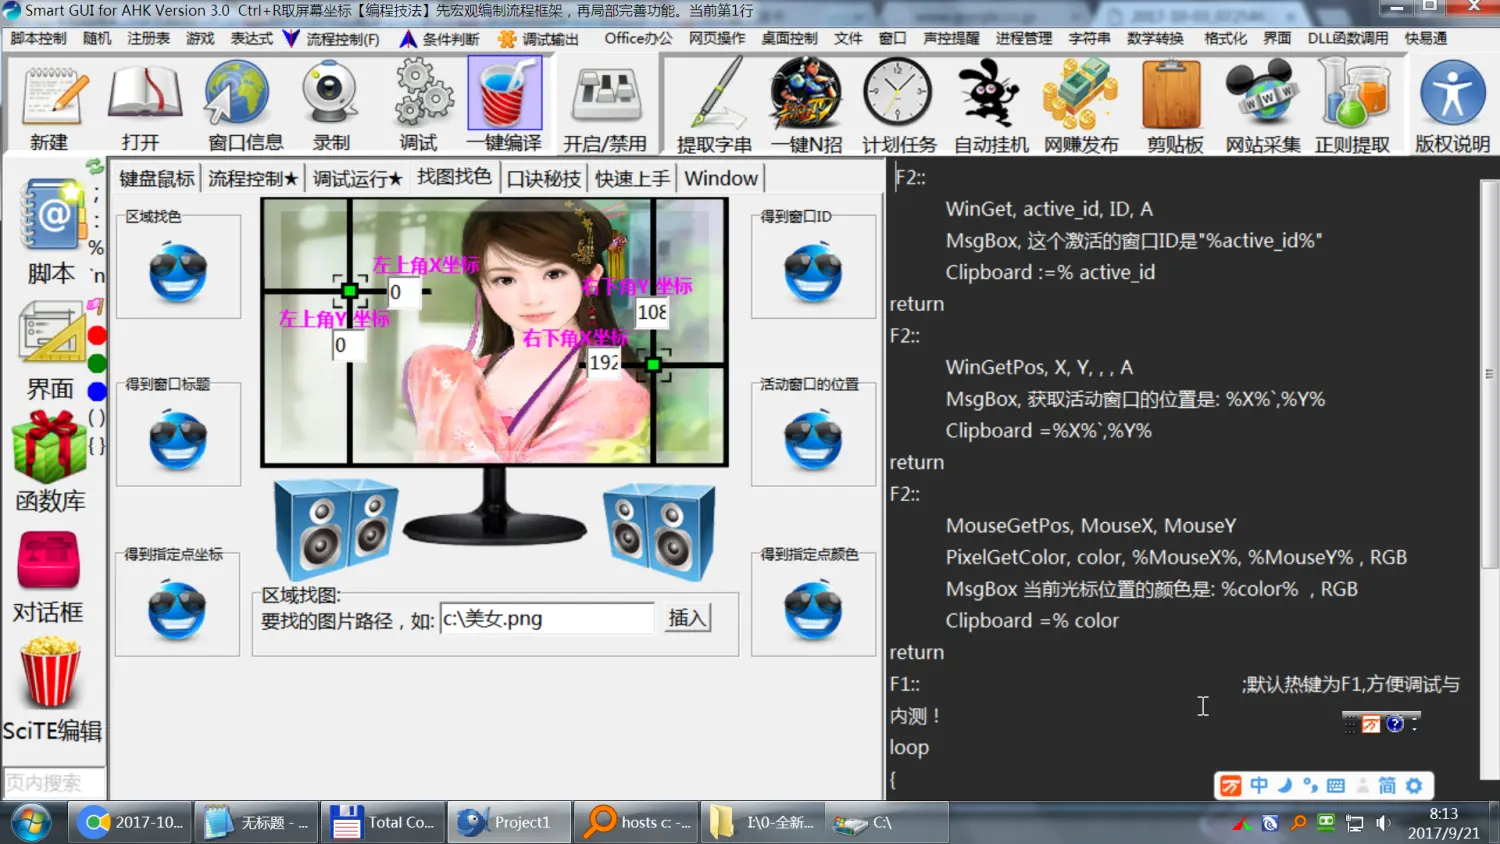This screenshot has width=1500, height=844.
Task: Switch to Total Commander in the taskbar
Action: click(x=383, y=822)
